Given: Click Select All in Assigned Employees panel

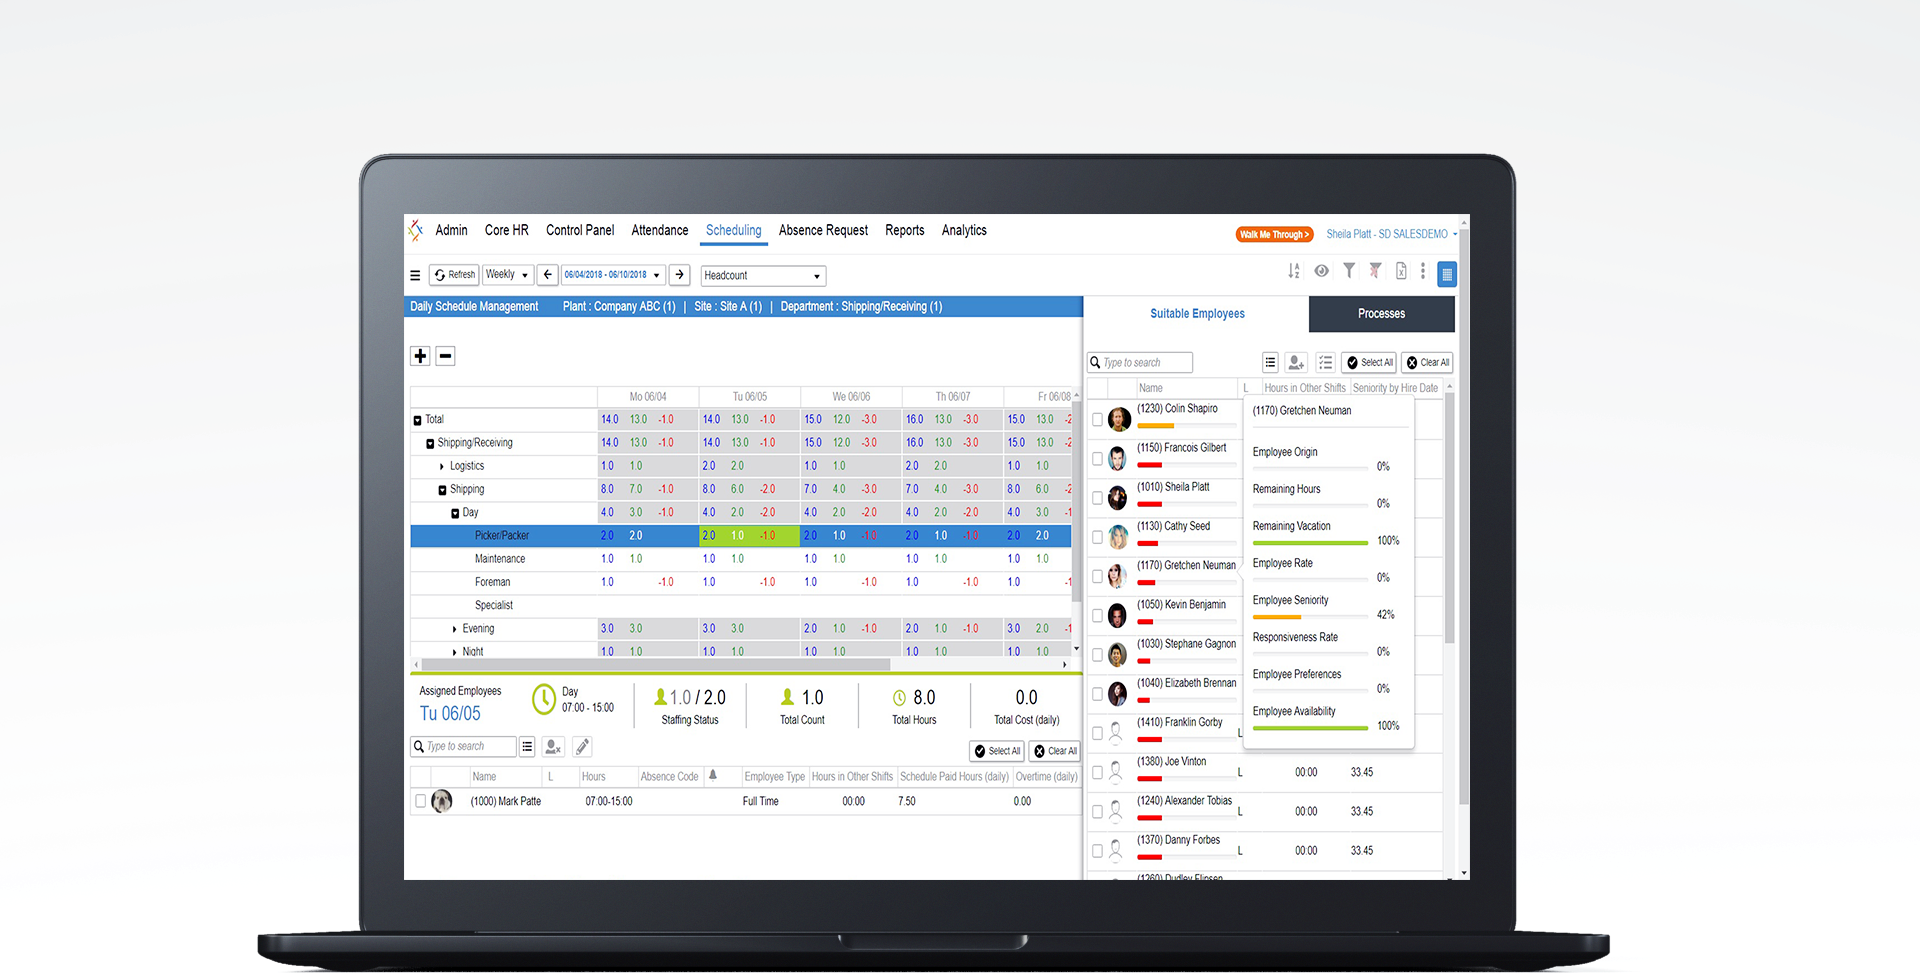Looking at the screenshot, I should point(997,751).
